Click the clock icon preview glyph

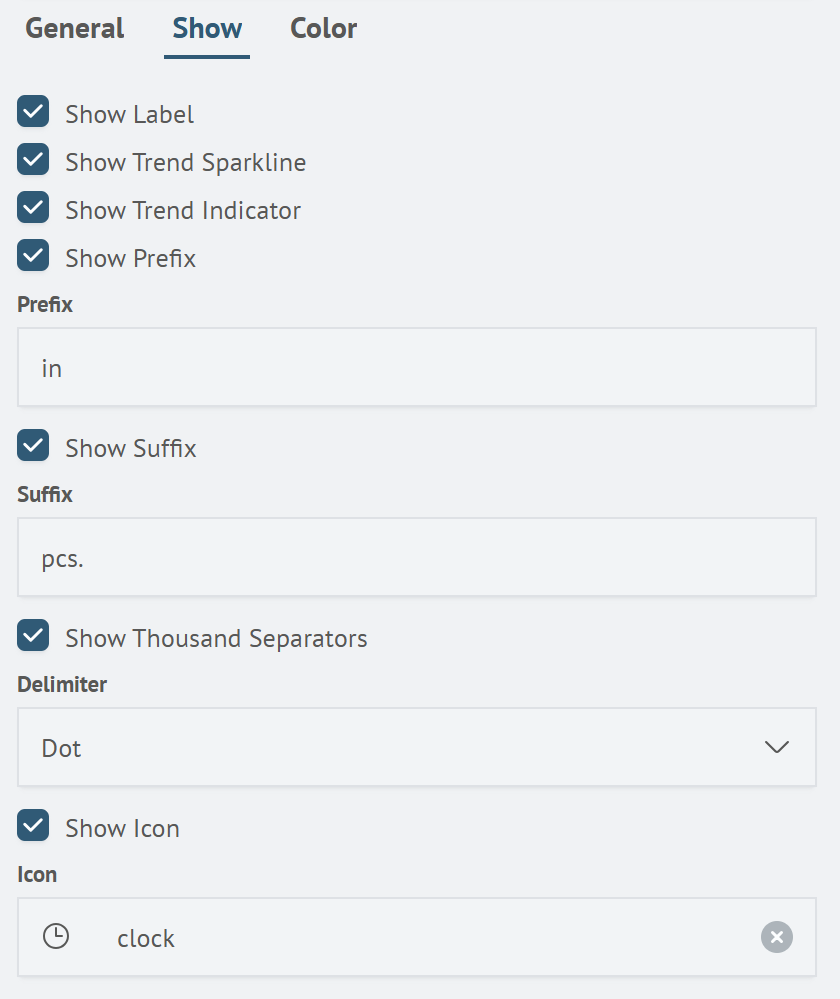56,937
